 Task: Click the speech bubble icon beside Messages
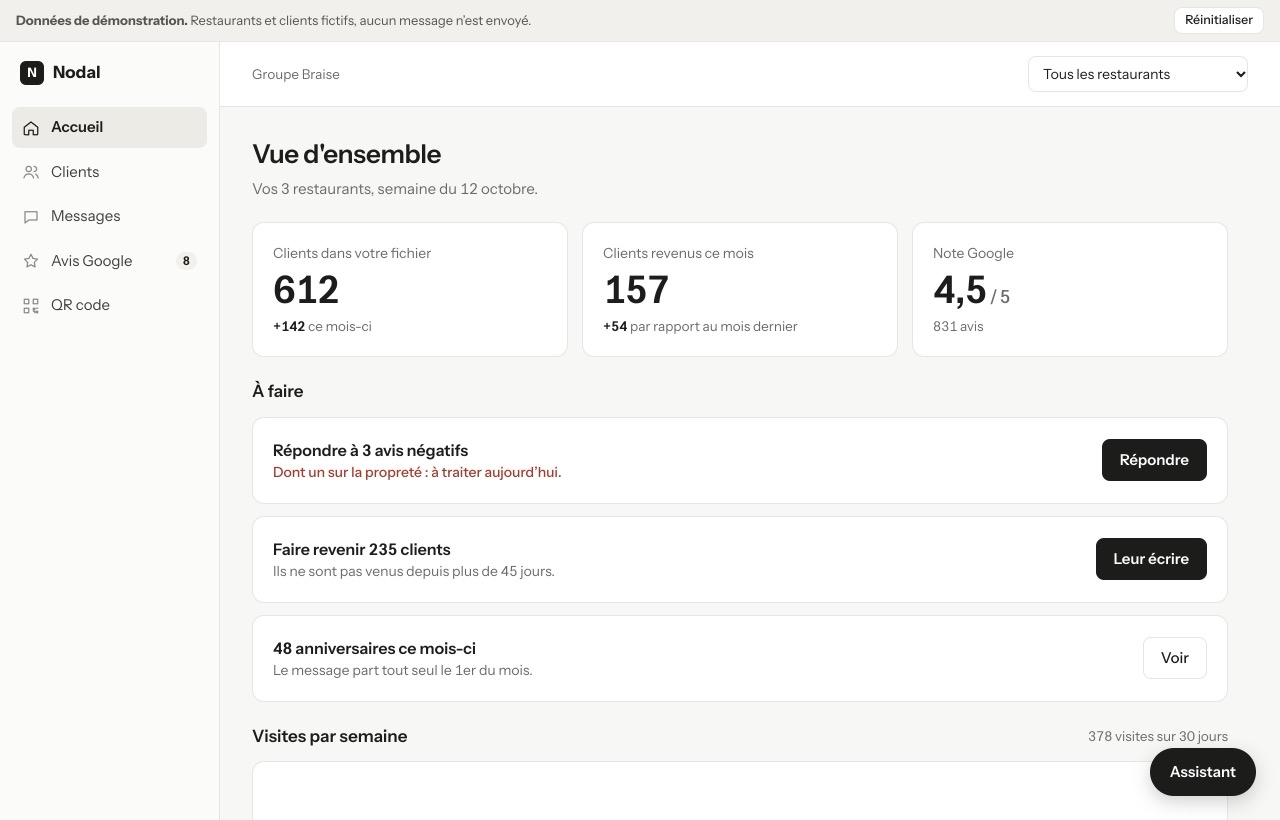(x=31, y=217)
